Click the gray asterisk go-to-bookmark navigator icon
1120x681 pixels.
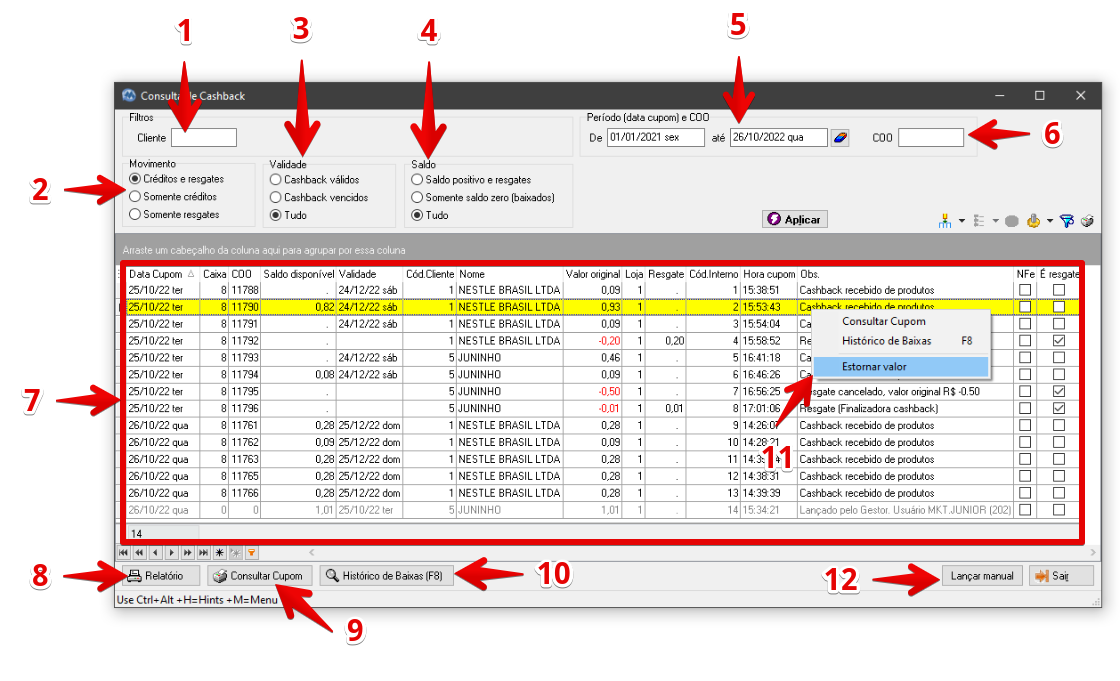235,552
